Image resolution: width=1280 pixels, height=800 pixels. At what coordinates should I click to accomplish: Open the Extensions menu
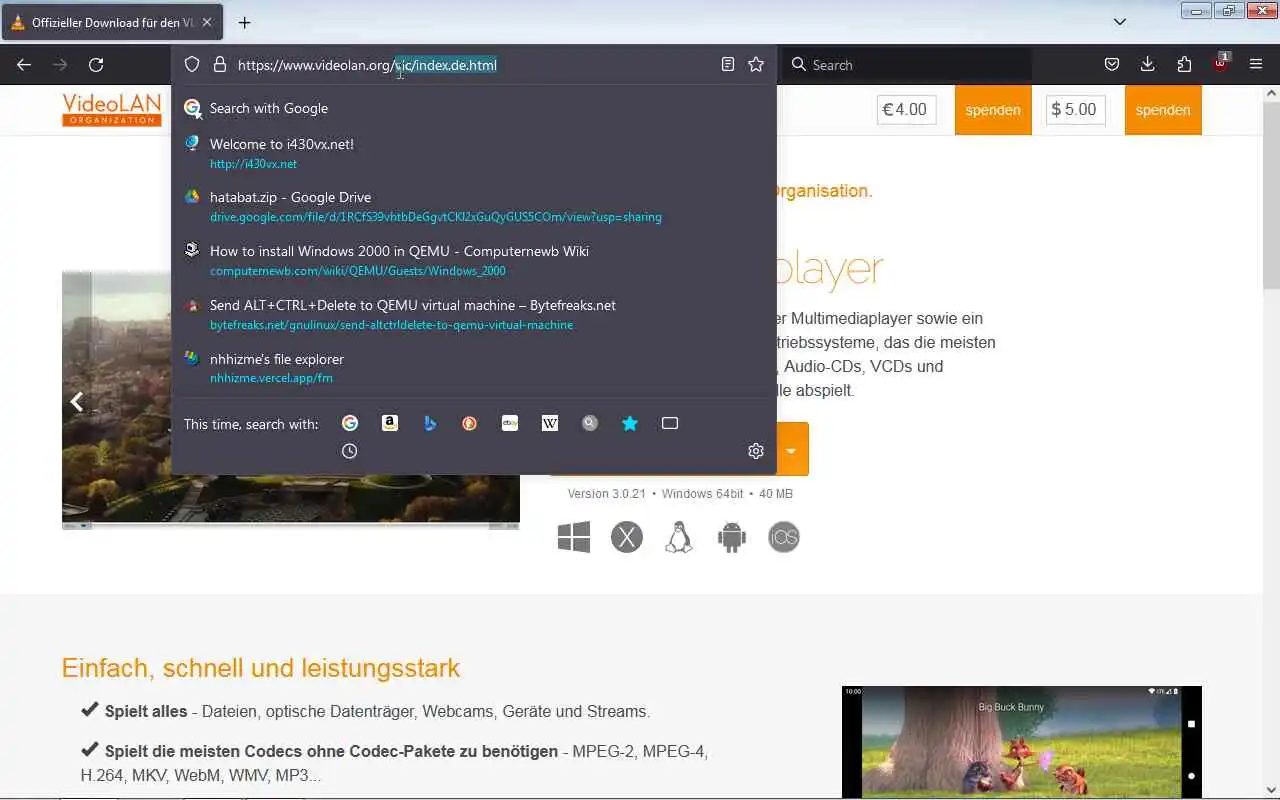(1184, 65)
